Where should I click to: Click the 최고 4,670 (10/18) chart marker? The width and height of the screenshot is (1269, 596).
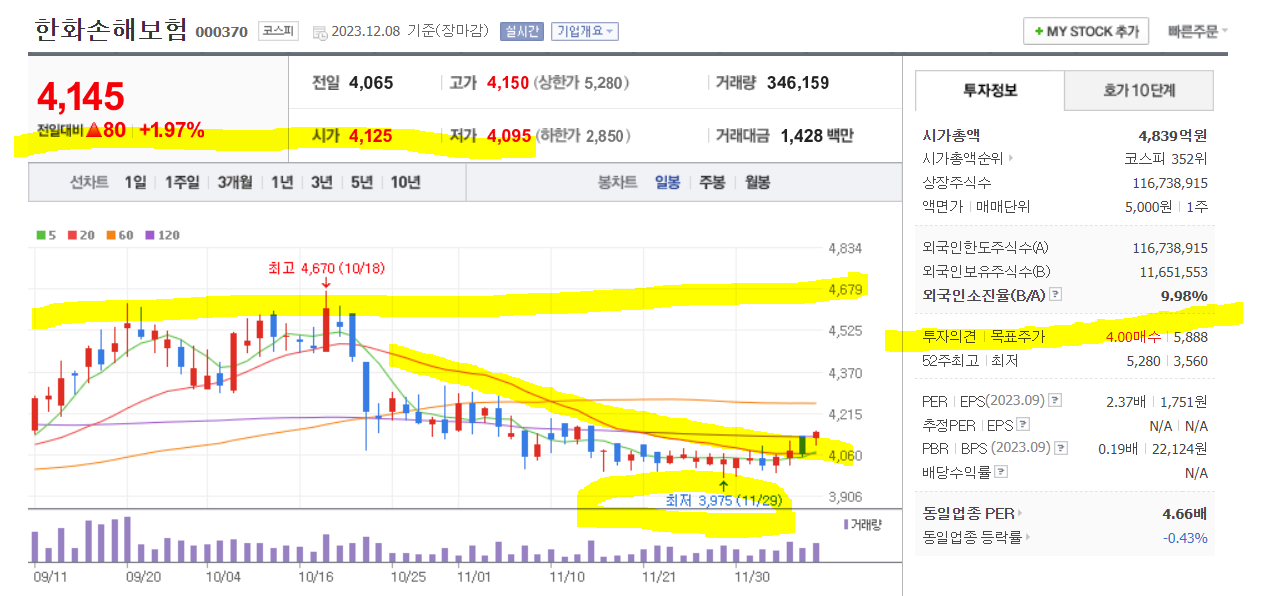point(326,269)
